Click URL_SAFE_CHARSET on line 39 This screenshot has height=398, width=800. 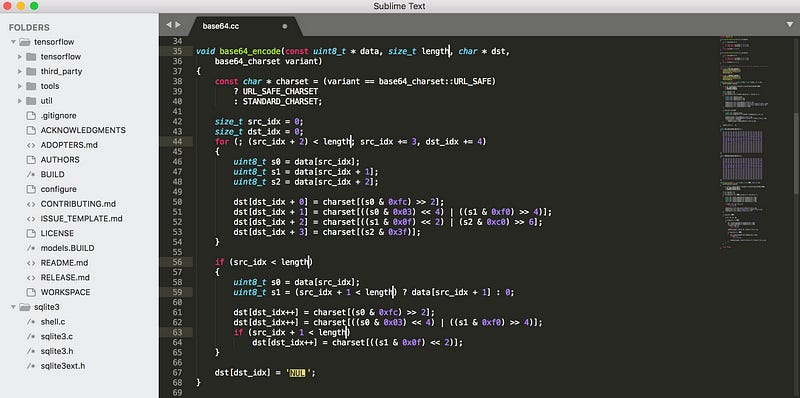click(x=280, y=91)
